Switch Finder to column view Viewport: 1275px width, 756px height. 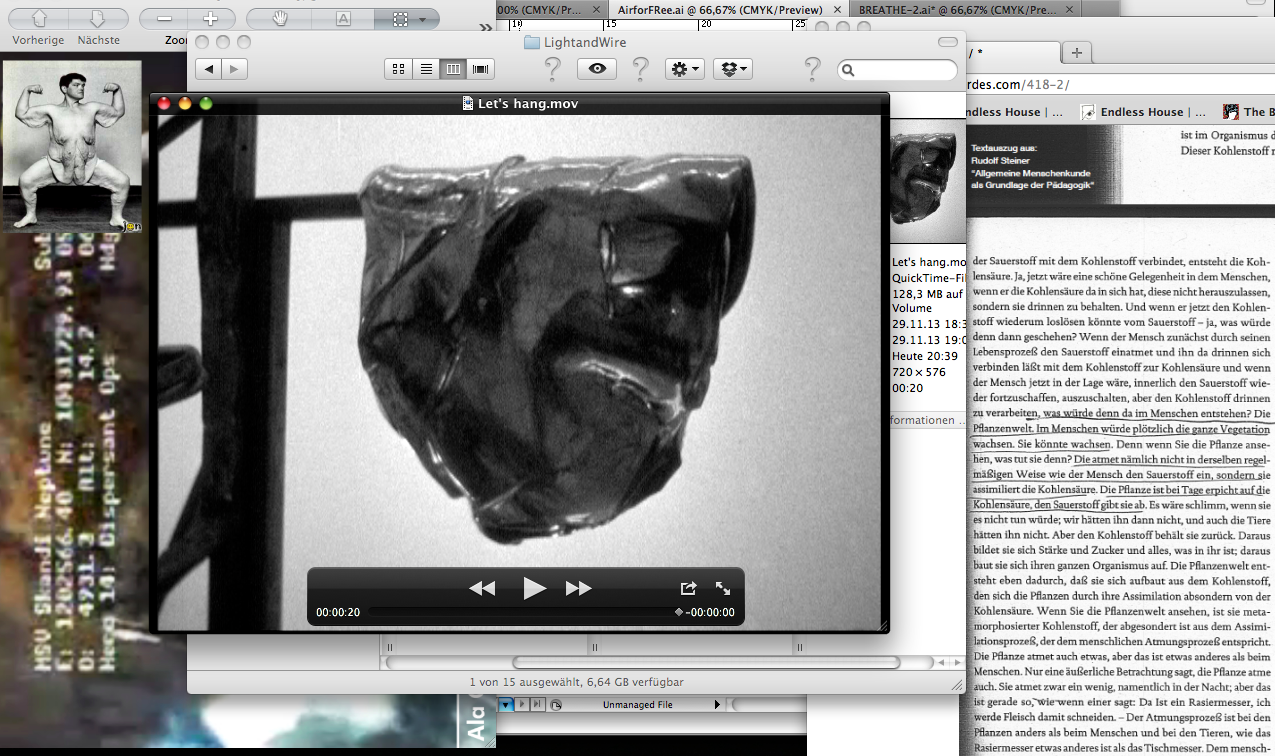[453, 69]
